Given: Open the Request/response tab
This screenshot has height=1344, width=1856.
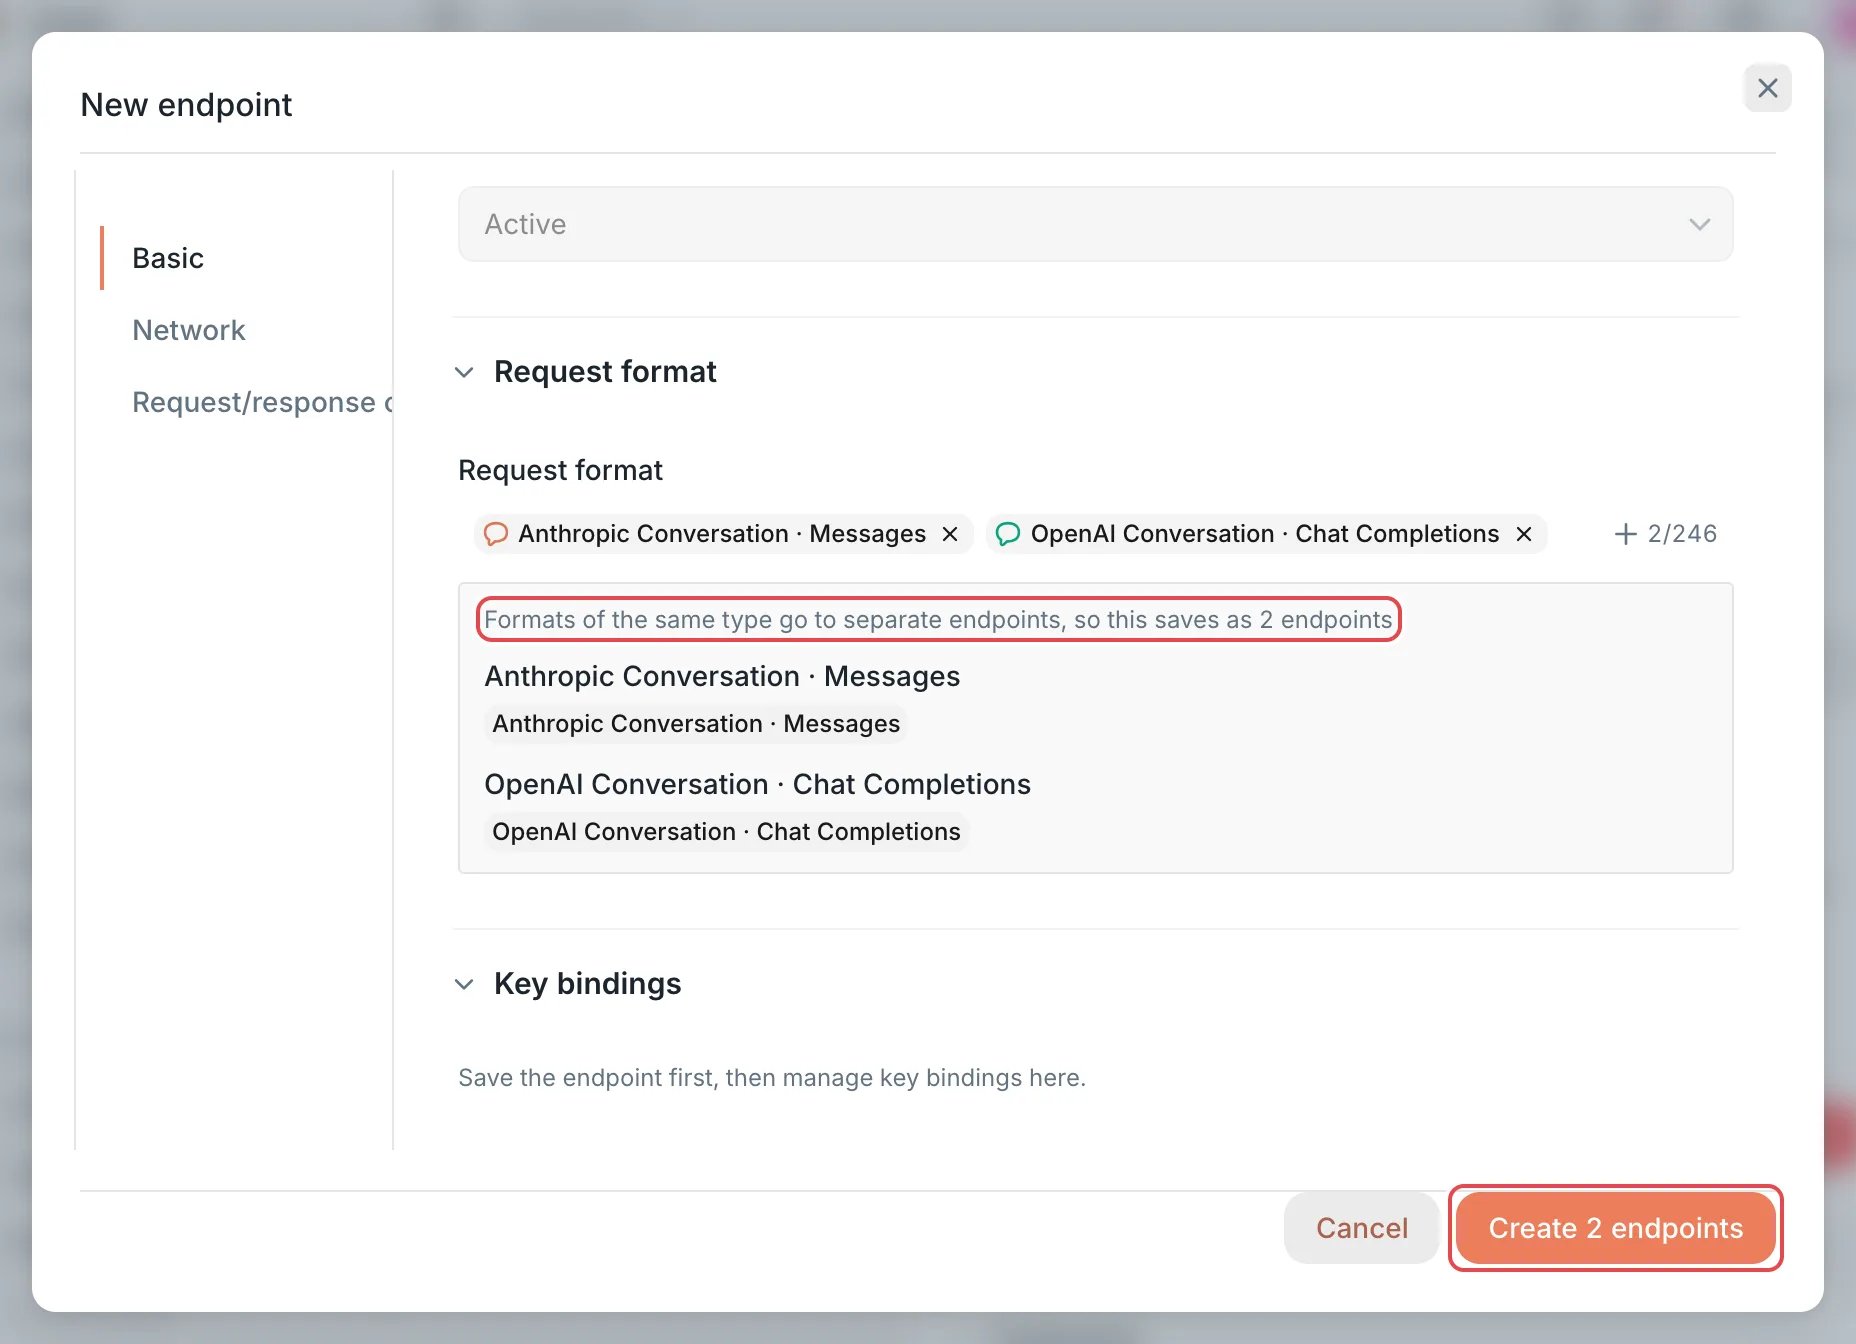Looking at the screenshot, I should 263,402.
